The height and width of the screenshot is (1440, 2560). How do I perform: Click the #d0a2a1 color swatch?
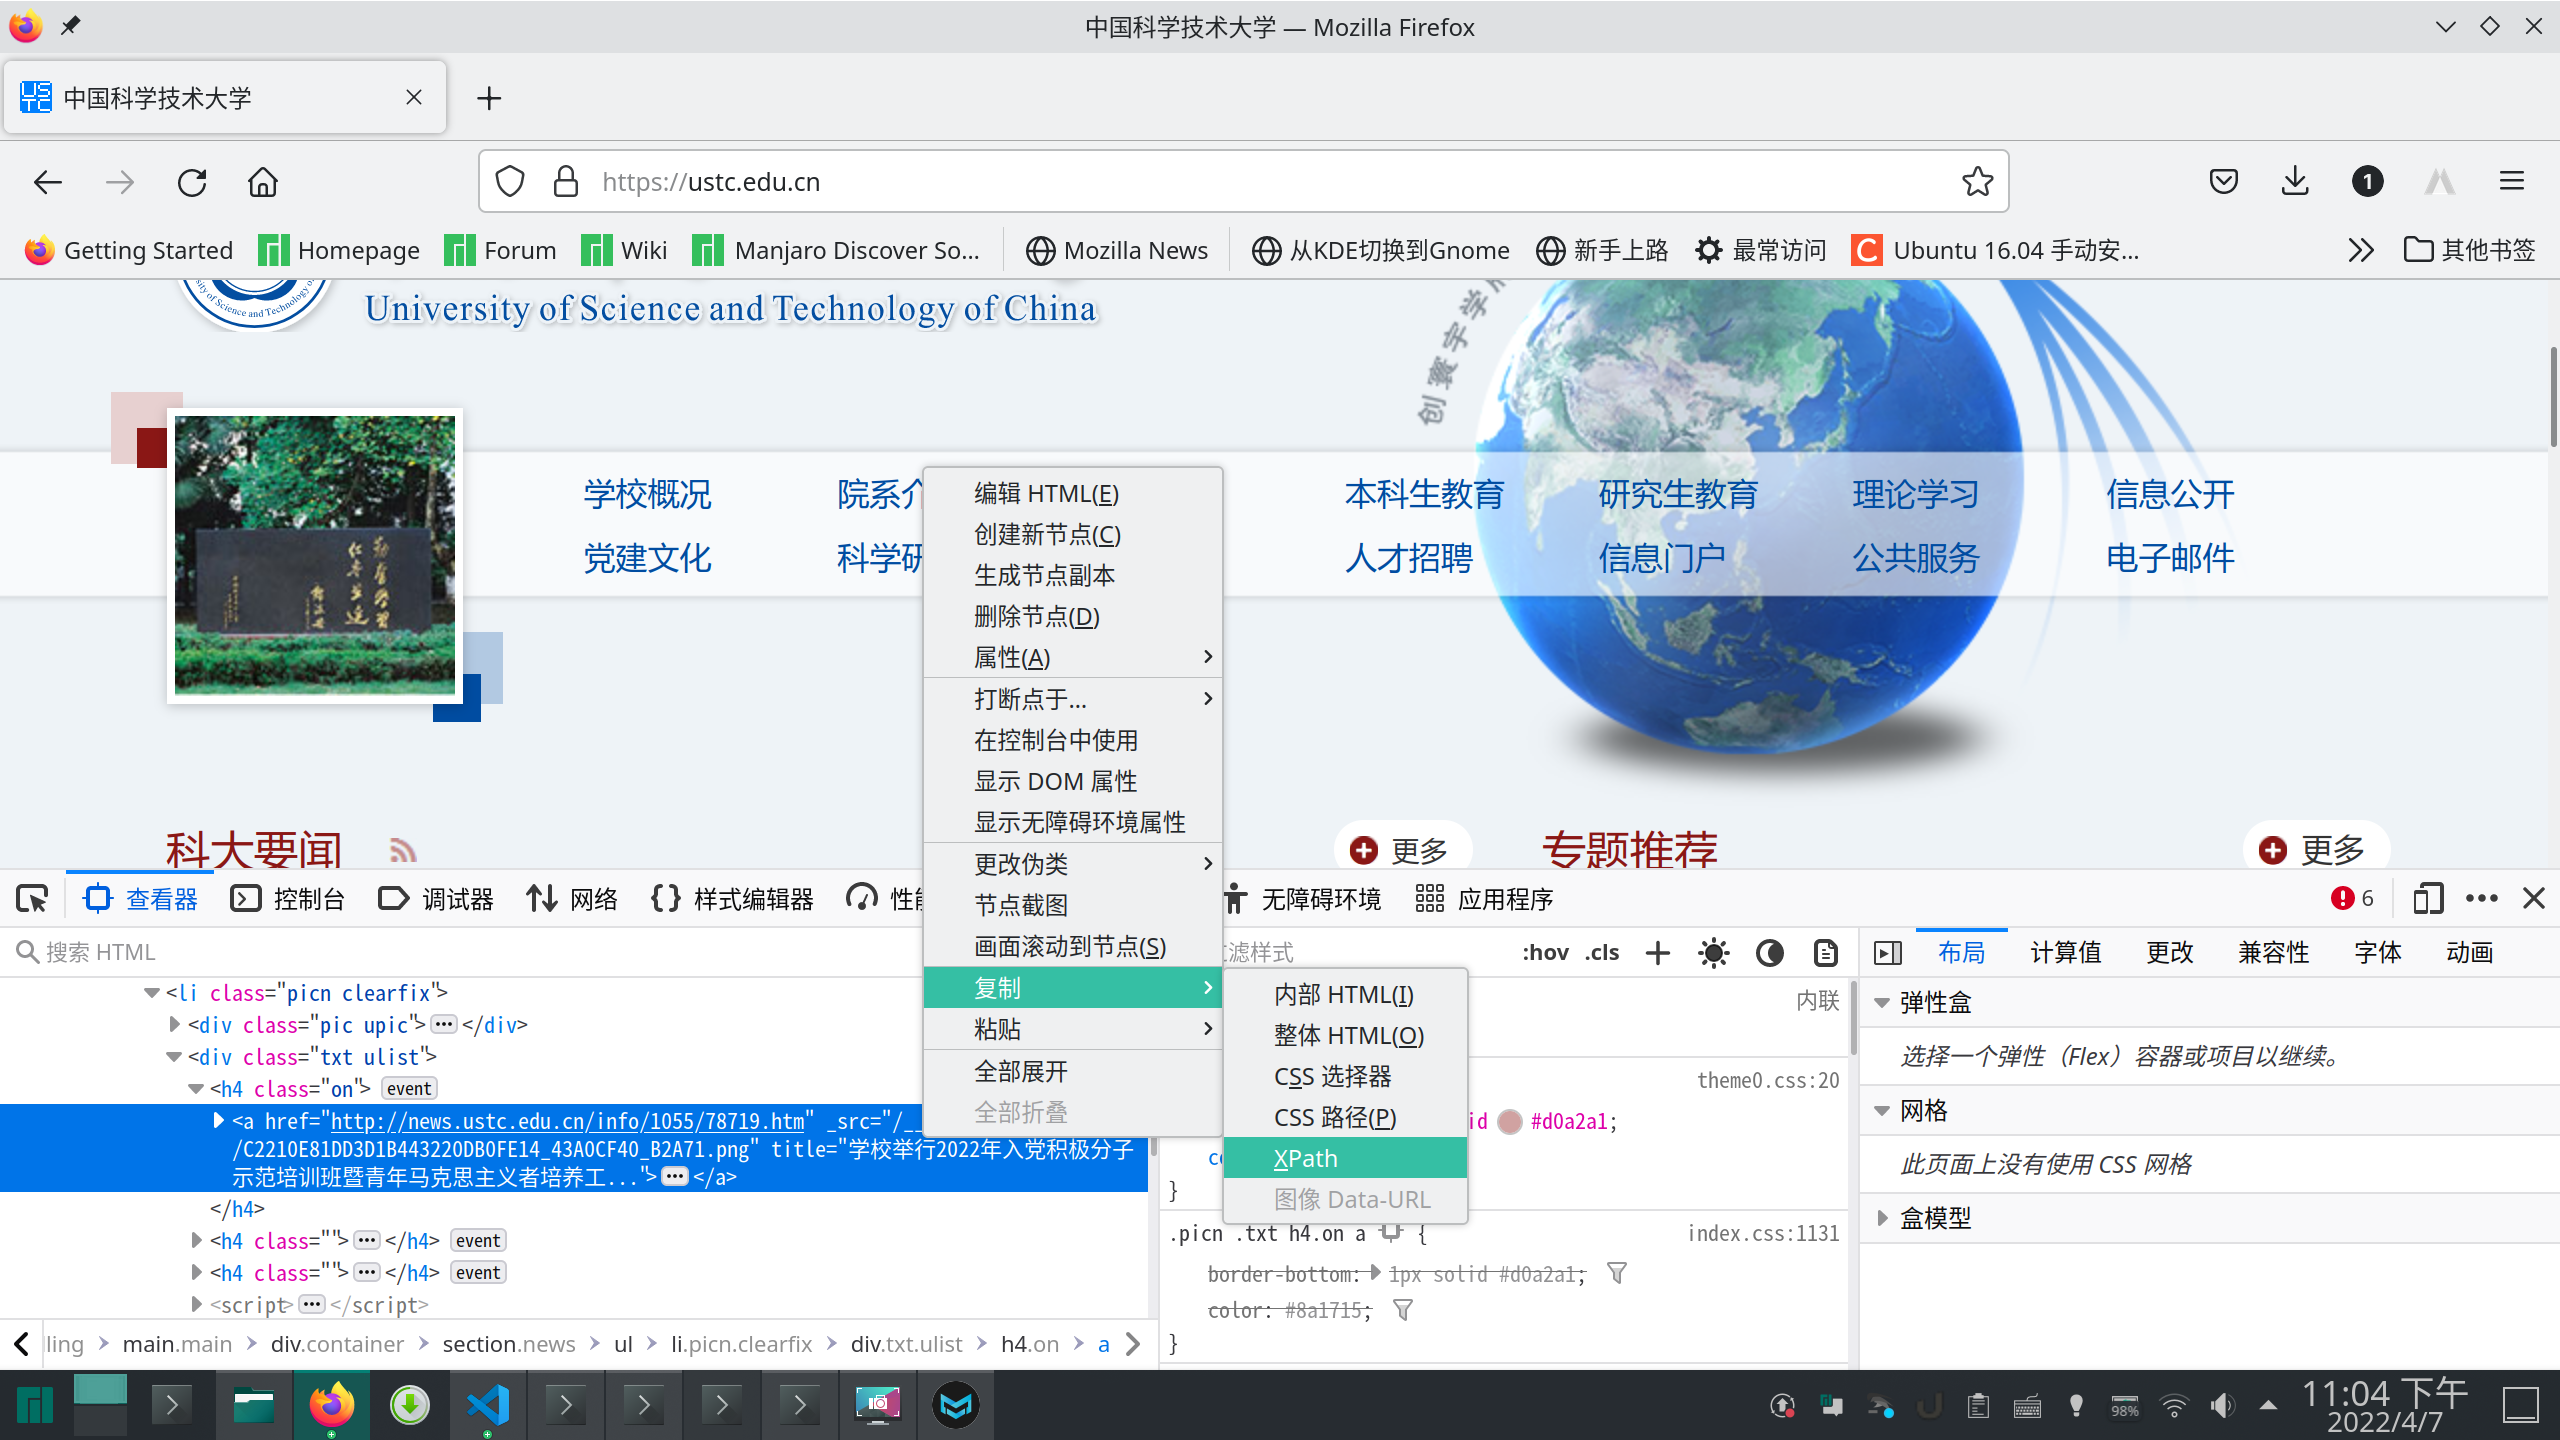pos(1510,1122)
